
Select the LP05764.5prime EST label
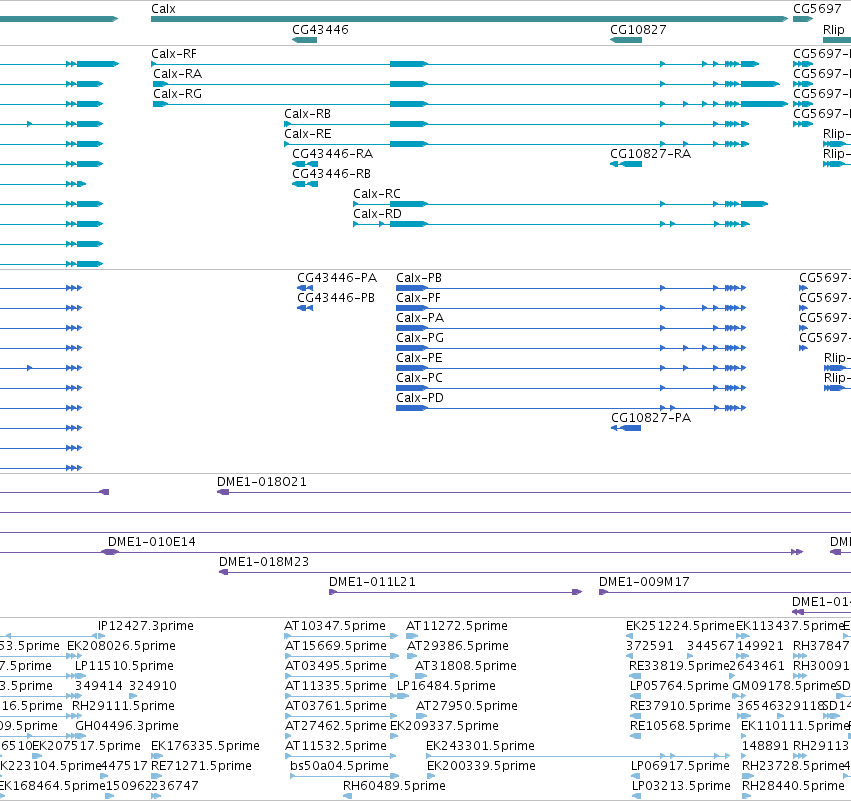(679, 686)
